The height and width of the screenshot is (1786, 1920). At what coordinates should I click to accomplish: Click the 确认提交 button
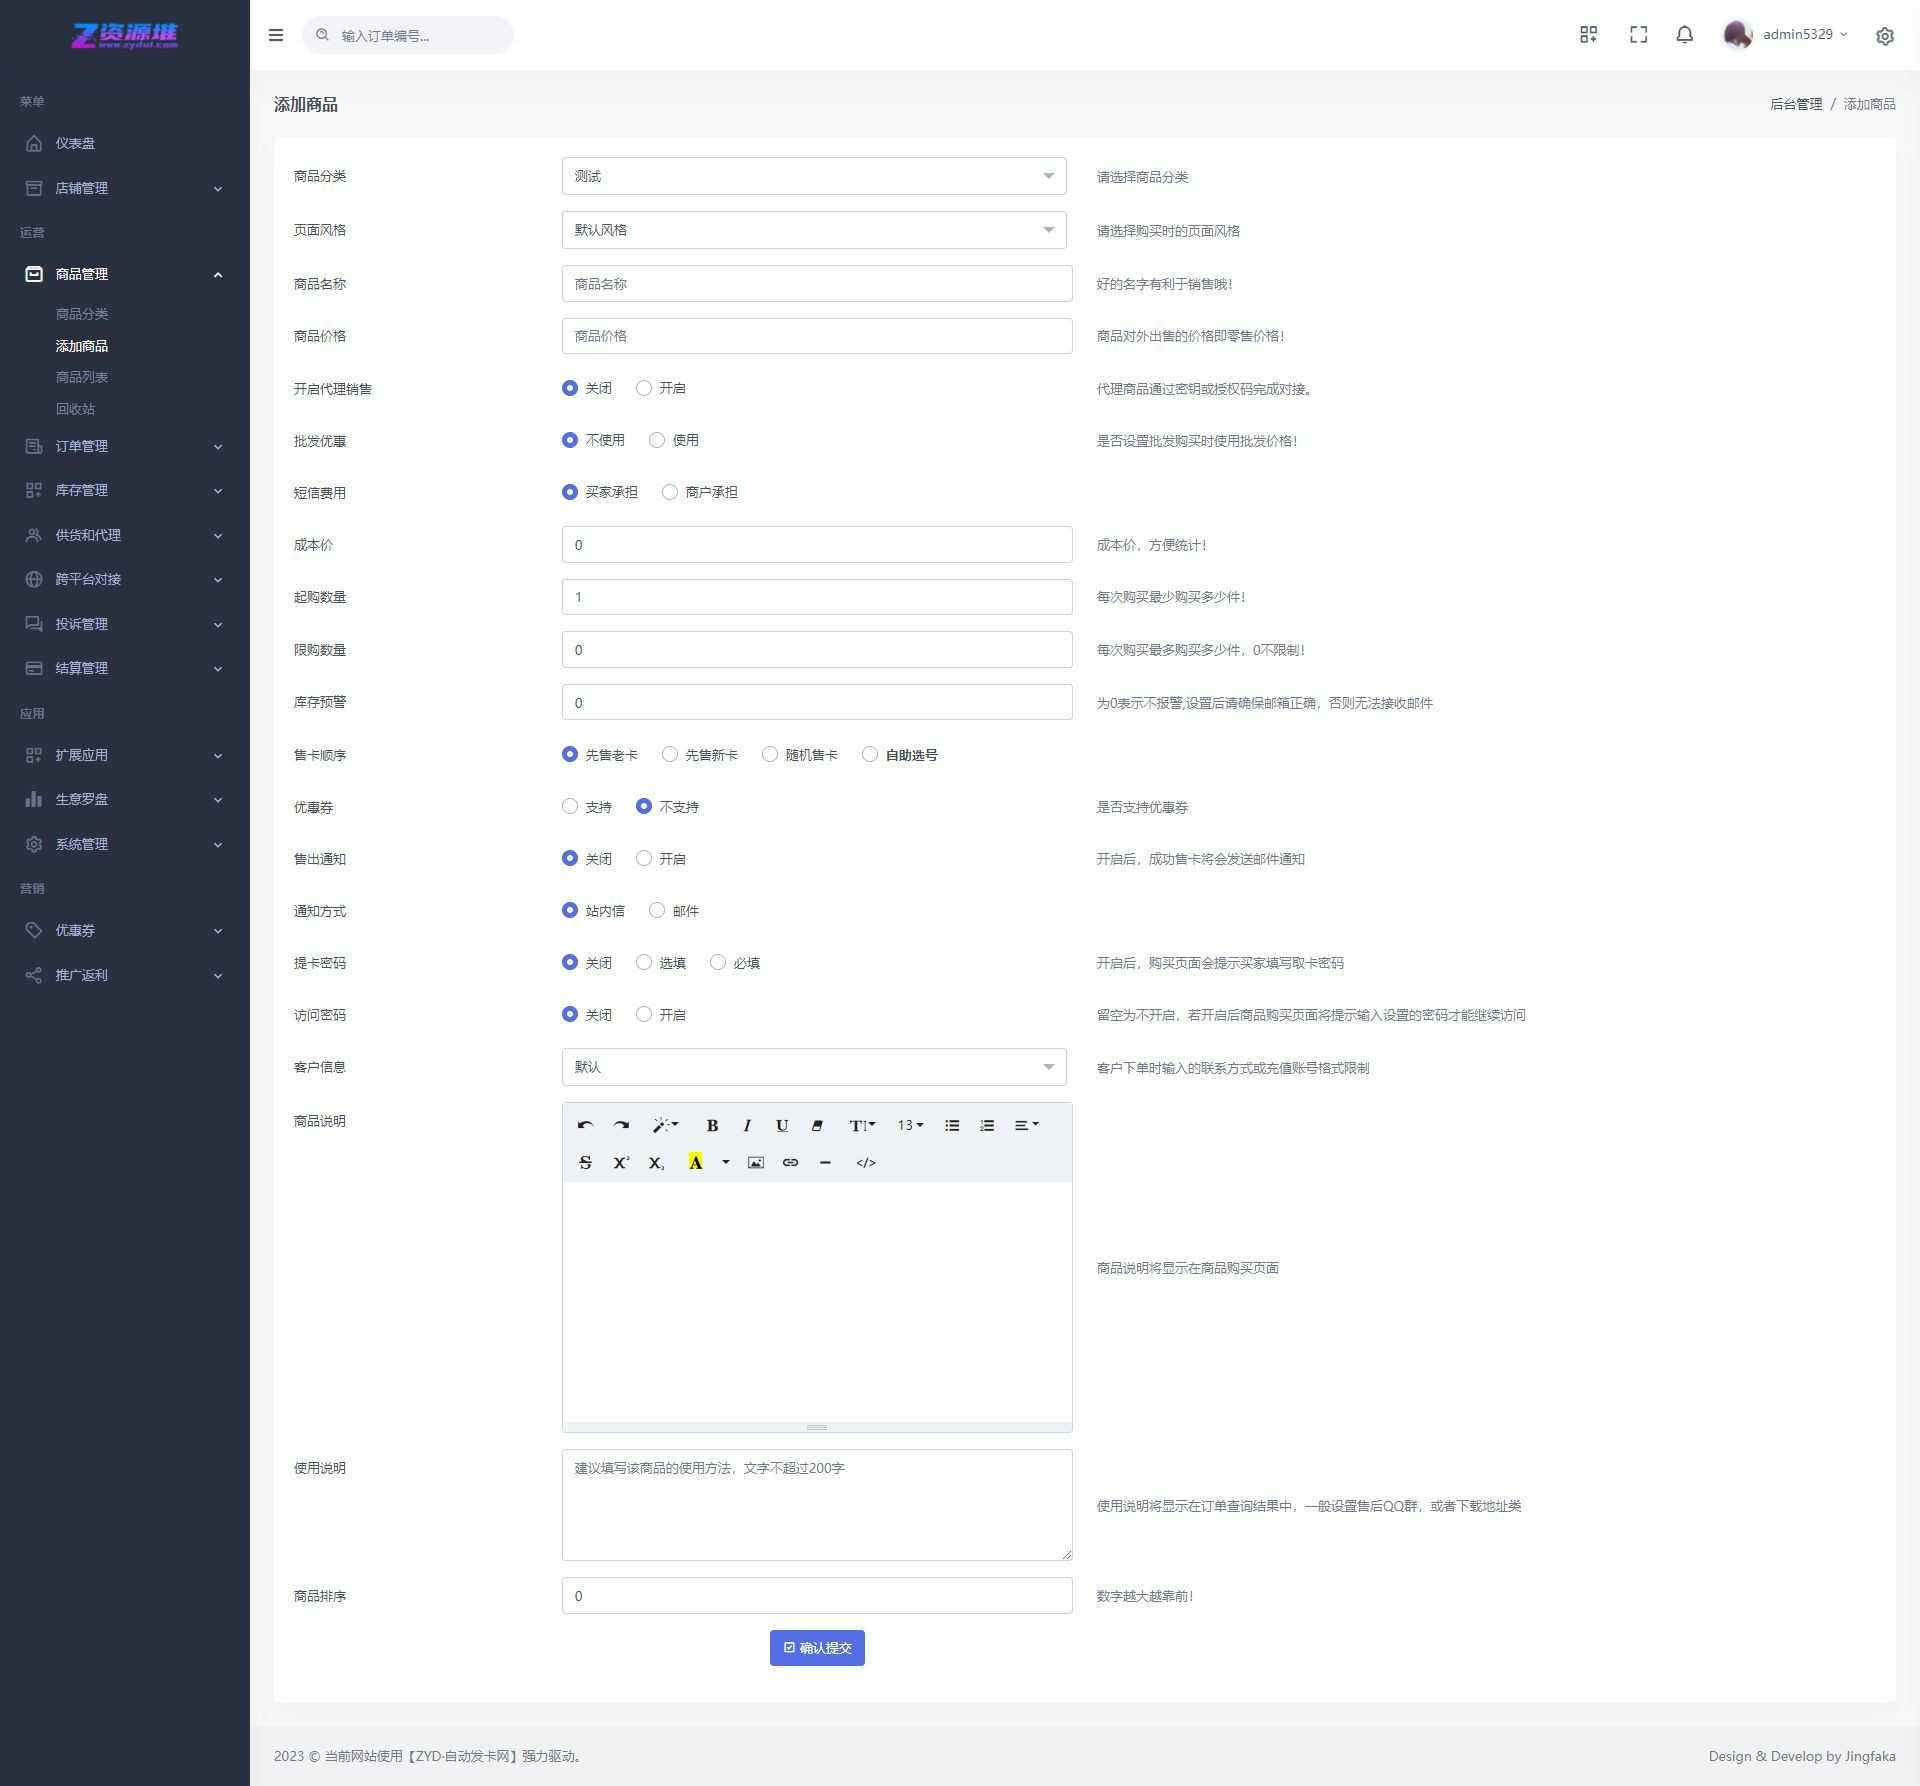pos(816,1648)
